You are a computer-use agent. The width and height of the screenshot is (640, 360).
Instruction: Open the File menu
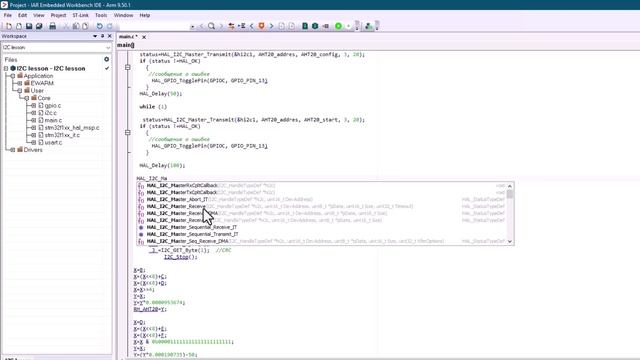[8, 15]
